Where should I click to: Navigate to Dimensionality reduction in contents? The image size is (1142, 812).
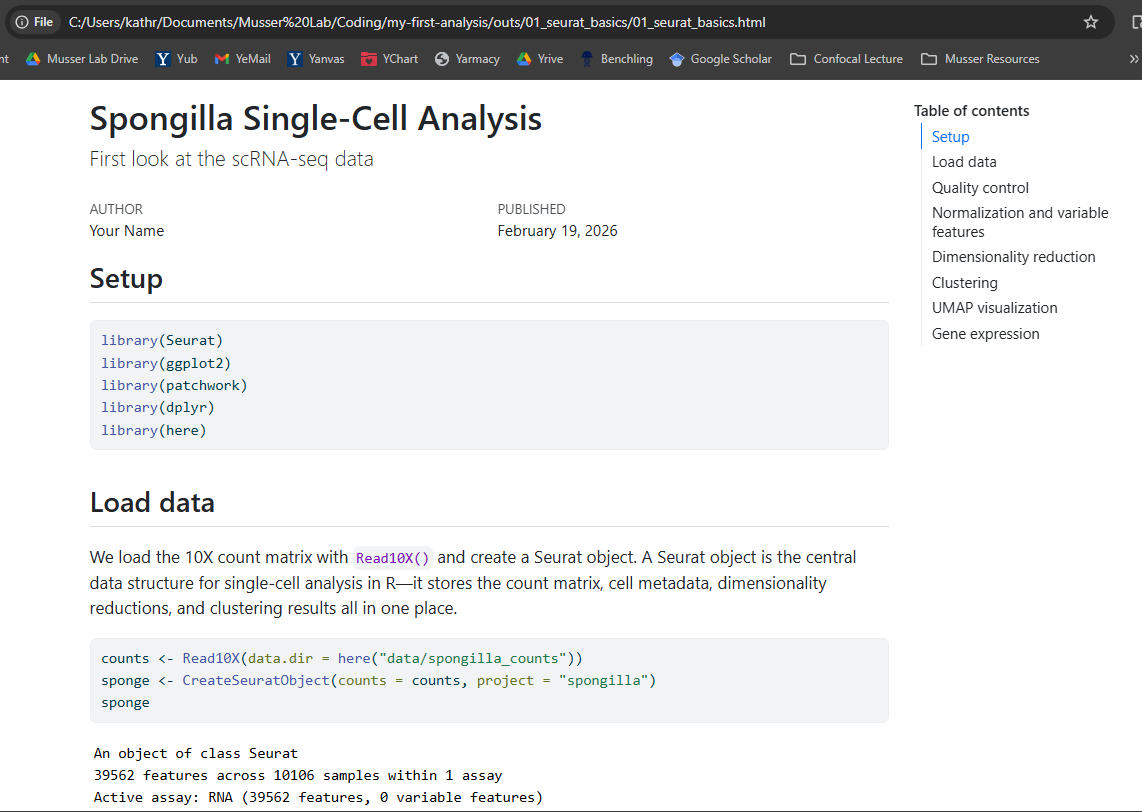(1013, 257)
